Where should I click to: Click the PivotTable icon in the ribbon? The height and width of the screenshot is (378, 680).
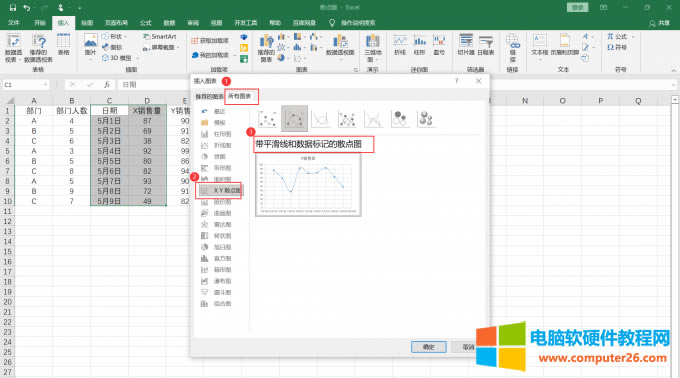(x=13, y=48)
